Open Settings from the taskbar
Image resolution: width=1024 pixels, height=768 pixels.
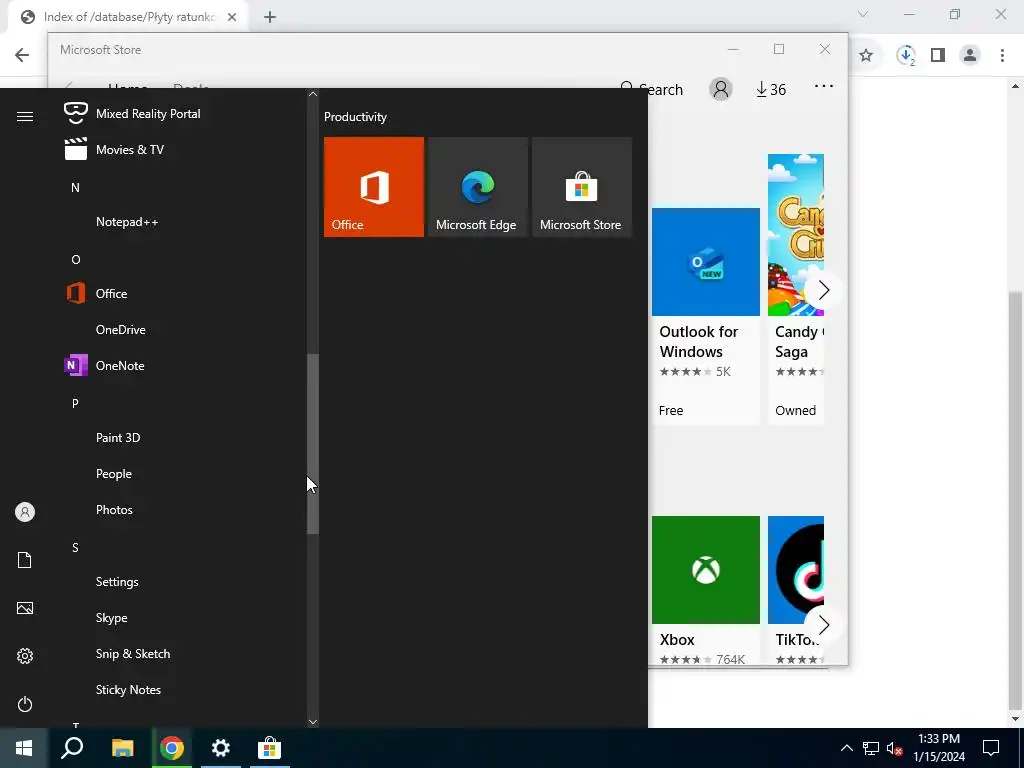(x=221, y=748)
